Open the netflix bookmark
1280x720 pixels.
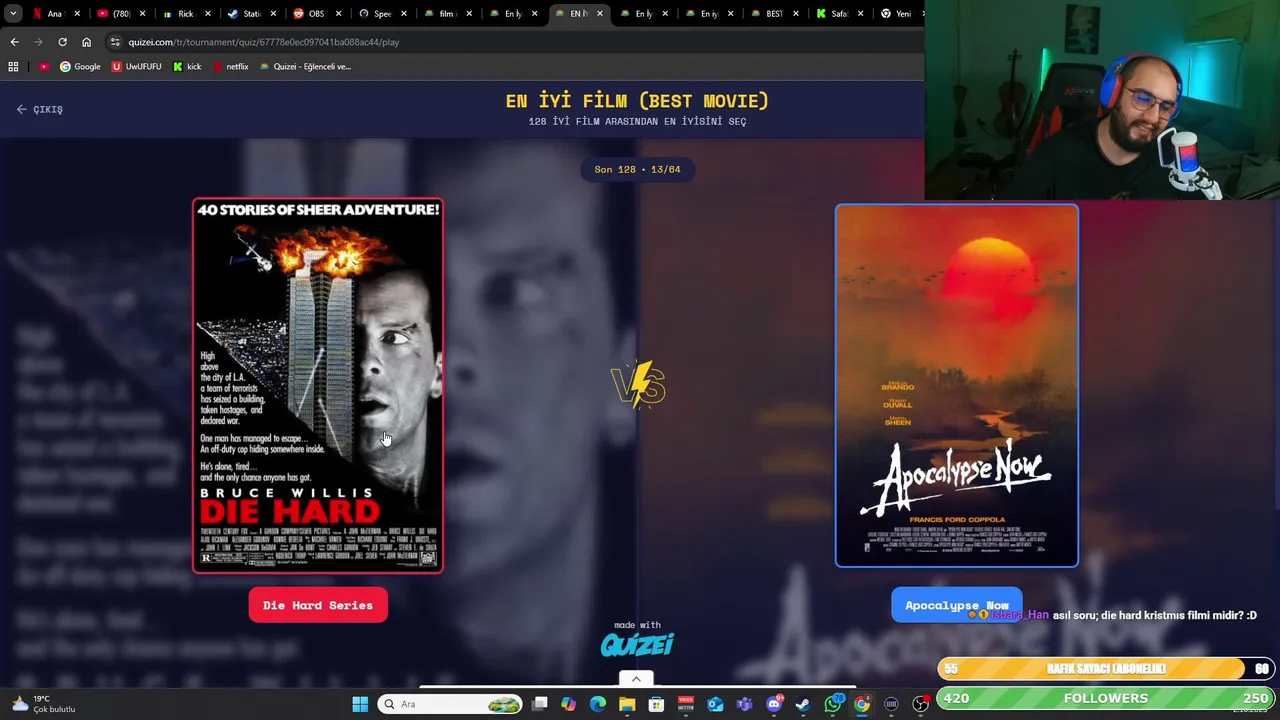pos(230,67)
